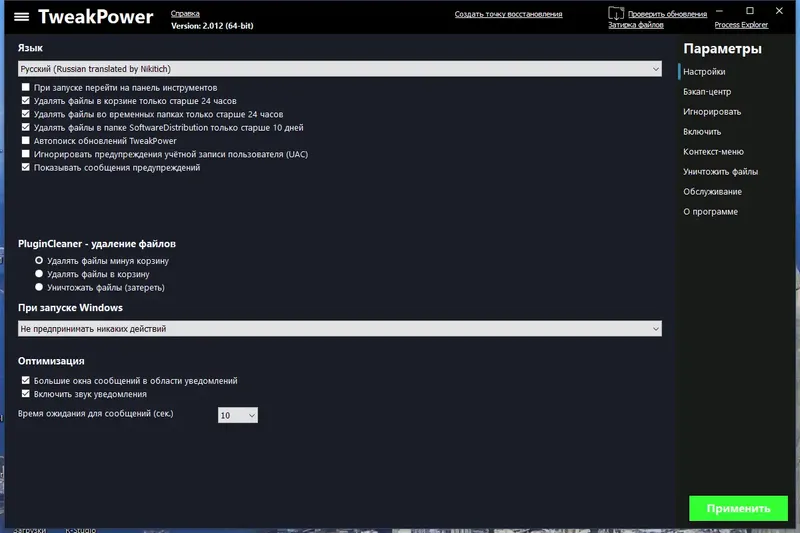Select Настройки in Параметры sidebar
The image size is (800, 533).
coord(704,72)
